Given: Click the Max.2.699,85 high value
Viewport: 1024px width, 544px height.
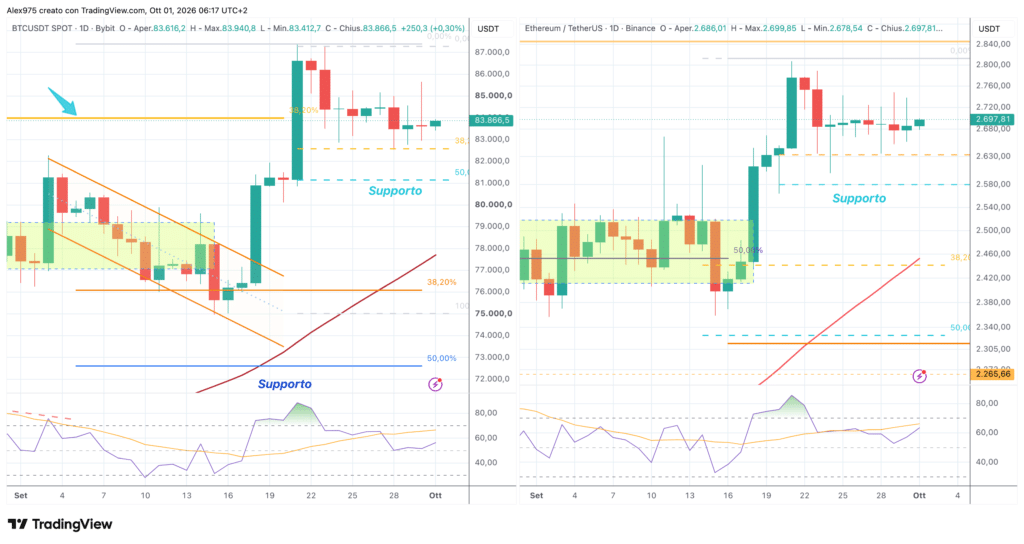Looking at the screenshot, I should point(771,29).
